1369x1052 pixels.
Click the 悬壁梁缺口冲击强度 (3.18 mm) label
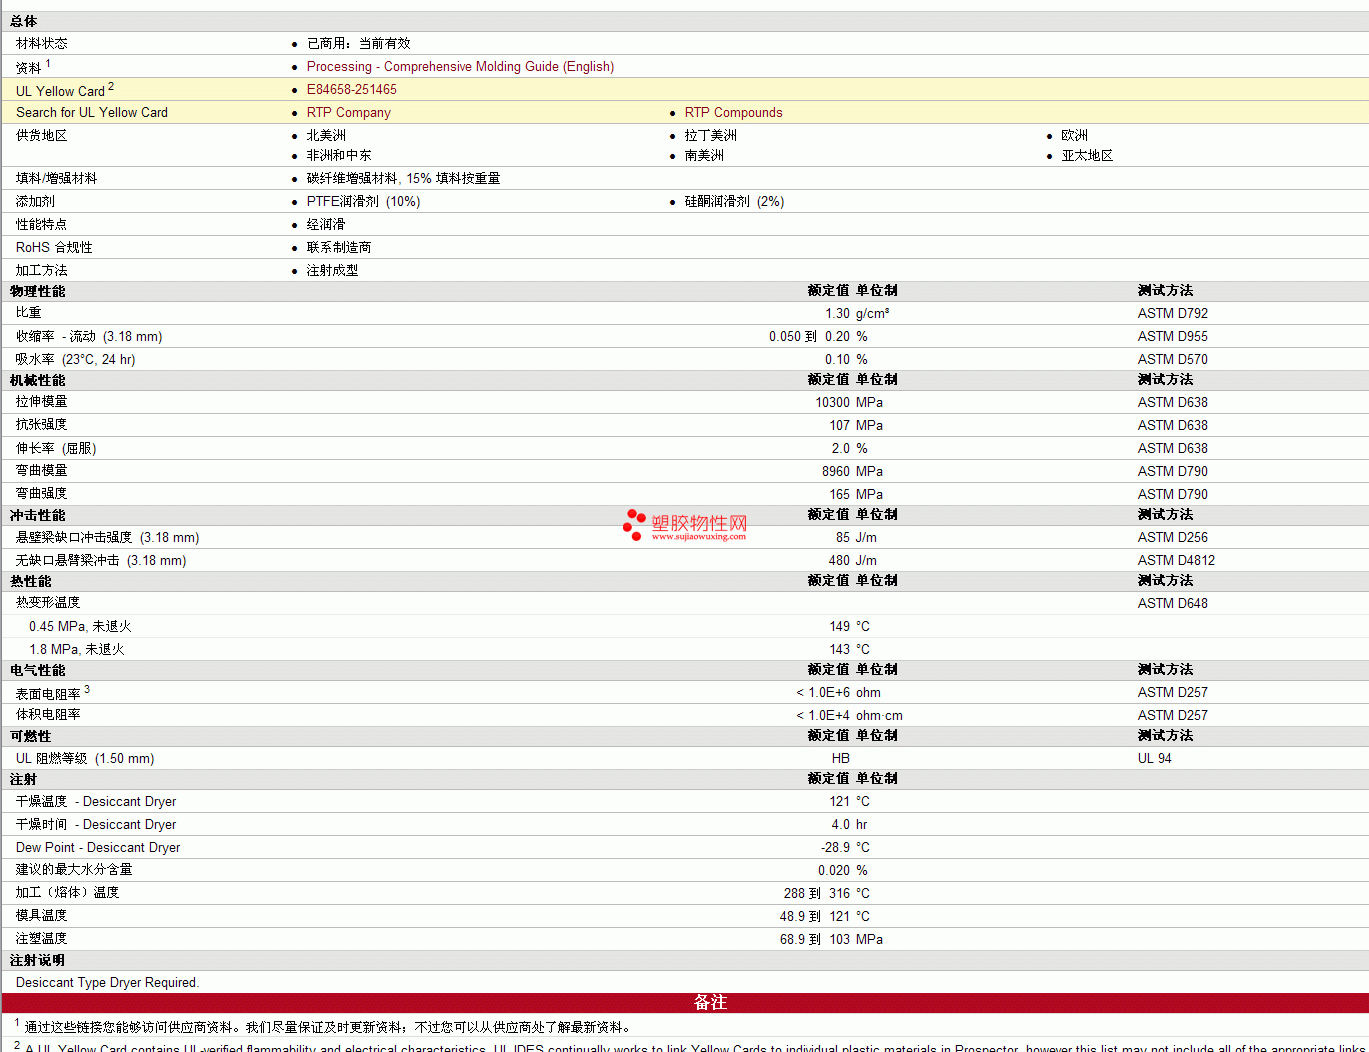point(108,537)
